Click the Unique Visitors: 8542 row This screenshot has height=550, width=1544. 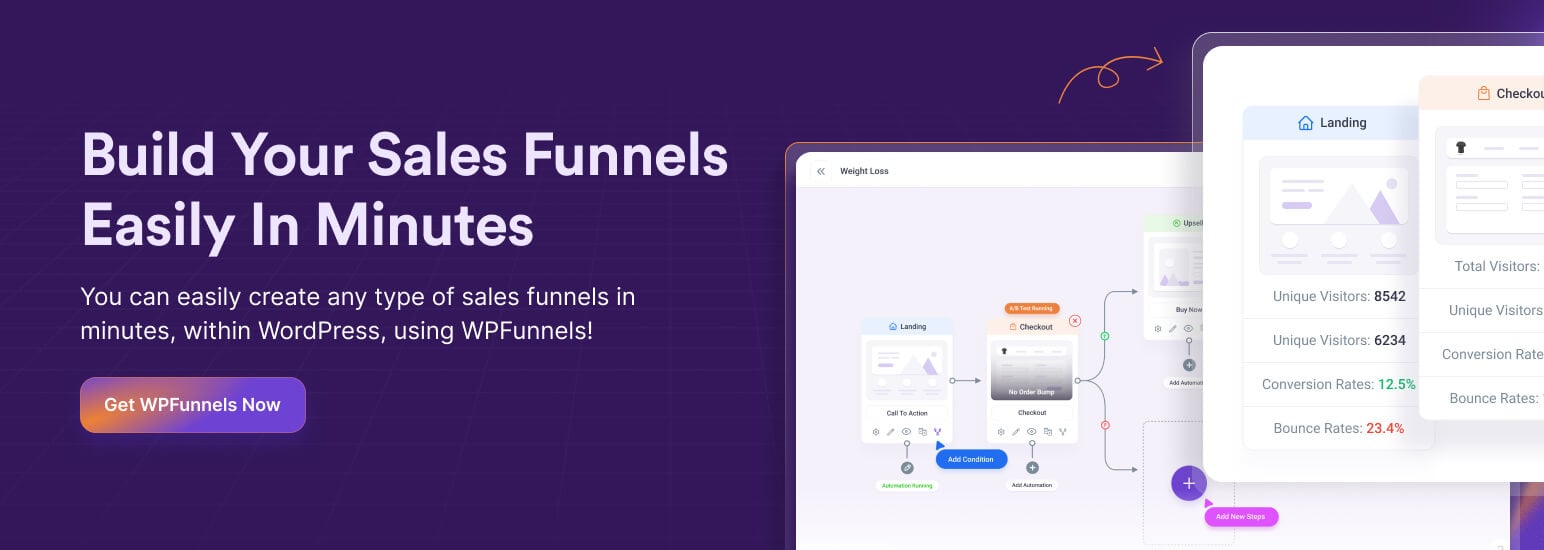1339,296
